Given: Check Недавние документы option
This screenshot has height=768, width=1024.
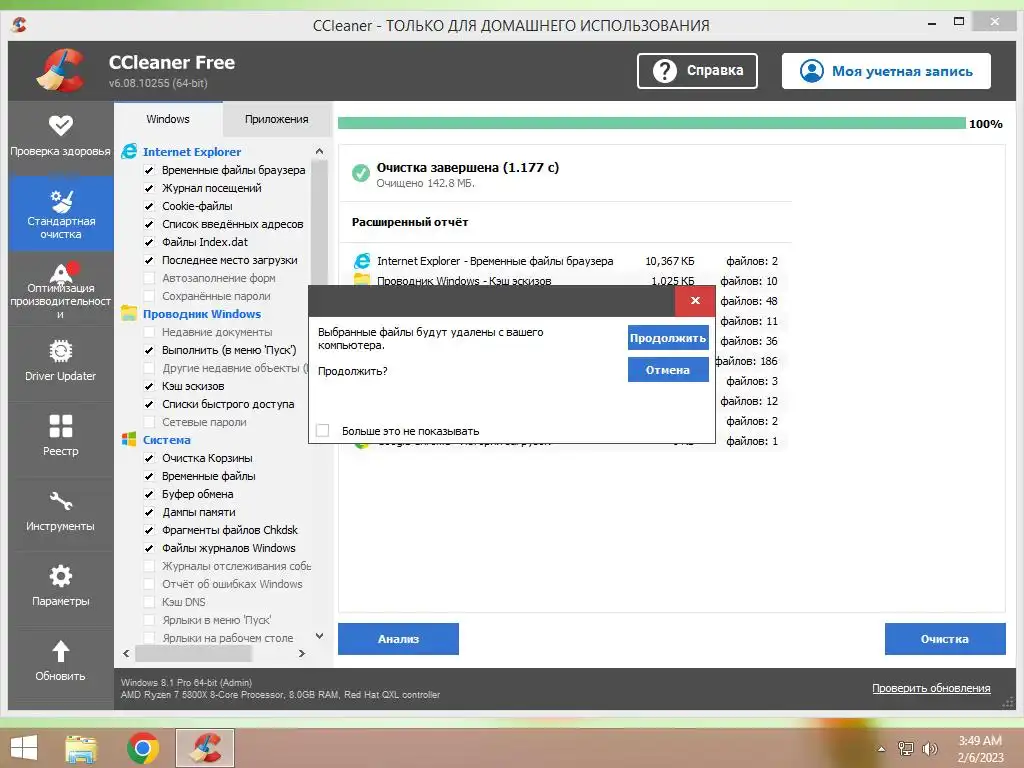Looking at the screenshot, I should [149, 332].
